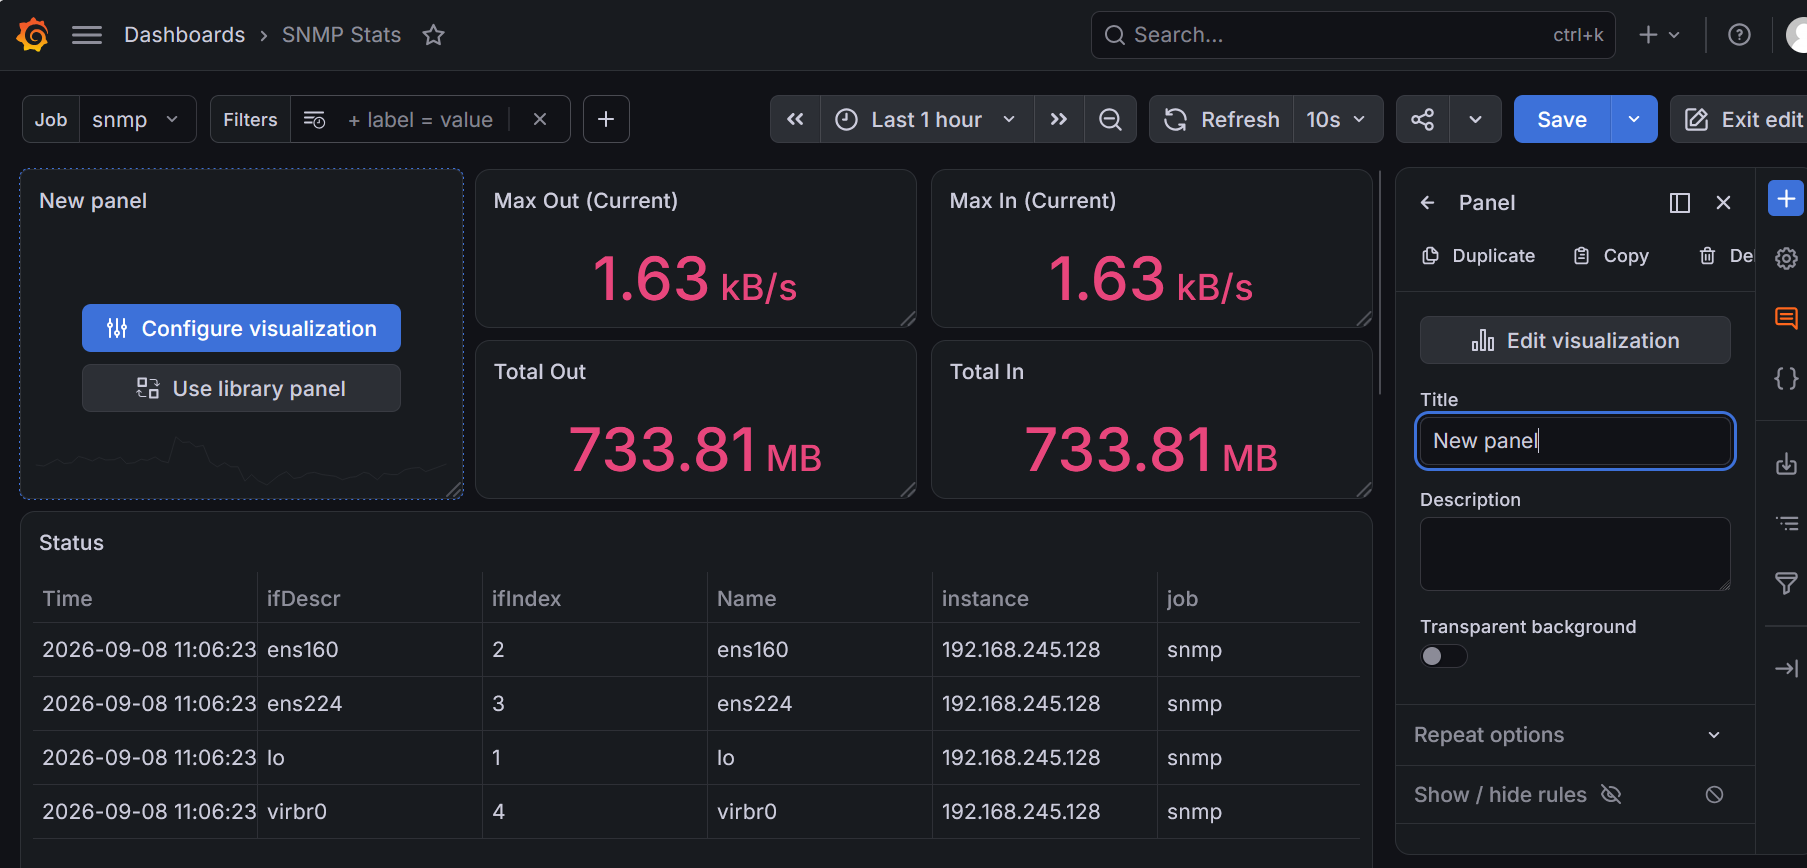Image resolution: width=1807 pixels, height=868 pixels.
Task: Click the Description text area
Action: pos(1575,553)
